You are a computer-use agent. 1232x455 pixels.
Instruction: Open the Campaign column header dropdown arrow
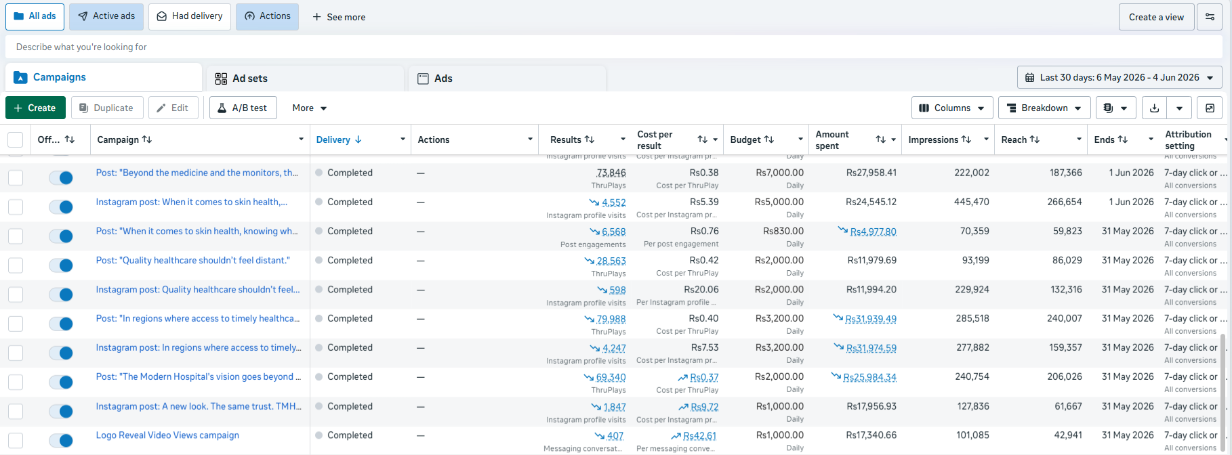302,140
